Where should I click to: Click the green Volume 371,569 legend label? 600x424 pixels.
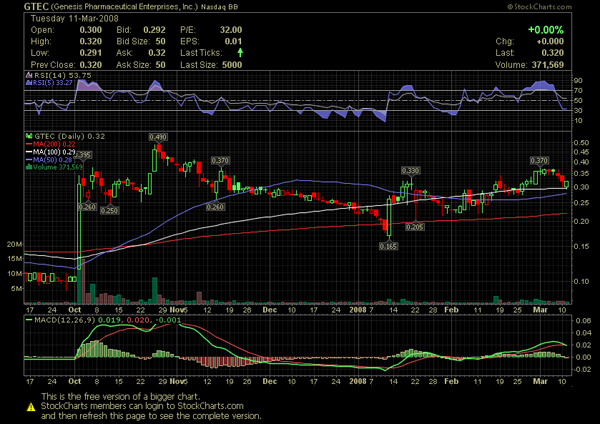(x=57, y=167)
